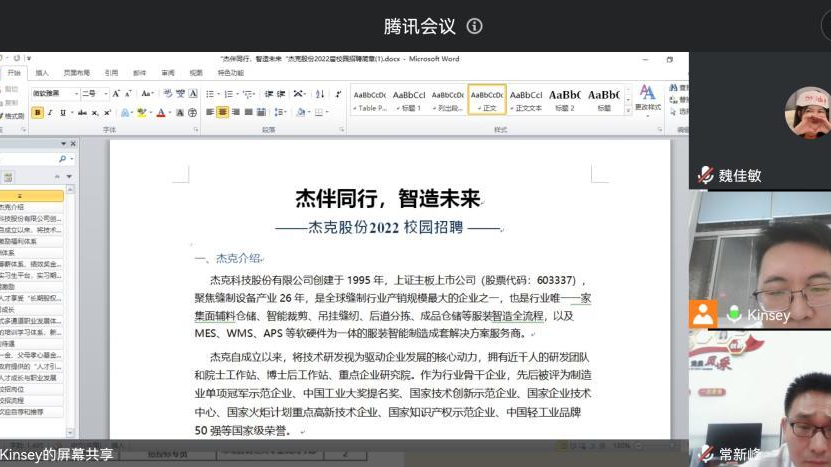Select the 正文文本 style in gallery
This screenshot has width=831, height=467.
click(x=526, y=99)
